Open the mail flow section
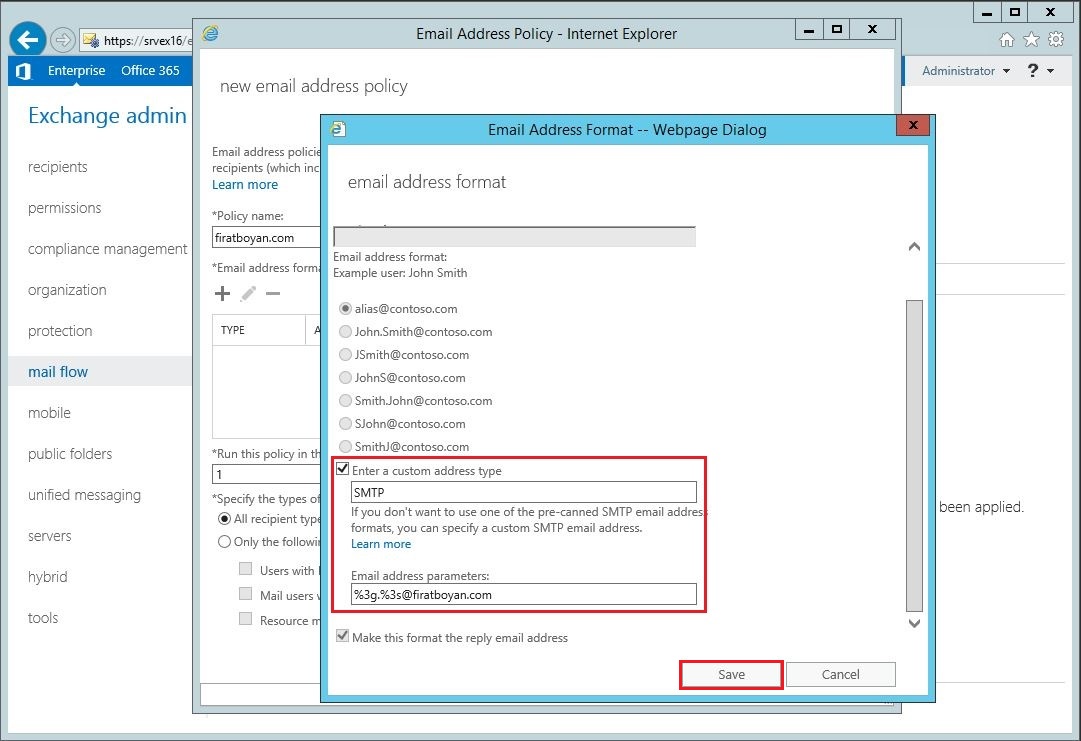 tap(58, 372)
